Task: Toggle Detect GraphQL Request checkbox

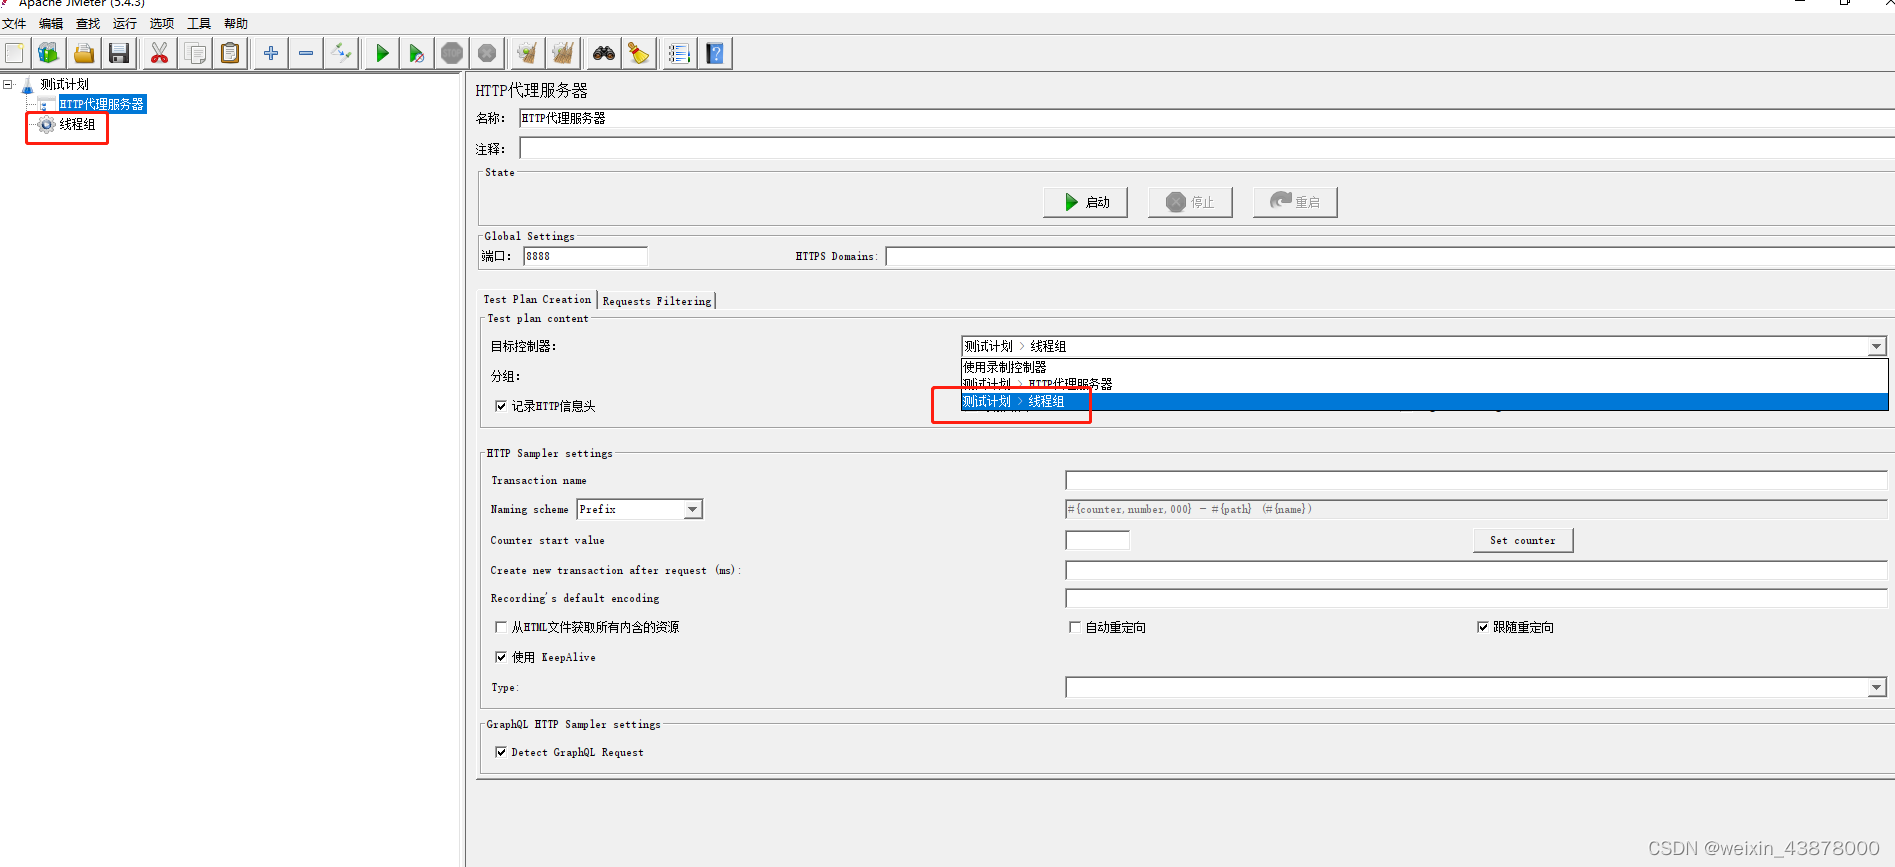Action: point(501,752)
